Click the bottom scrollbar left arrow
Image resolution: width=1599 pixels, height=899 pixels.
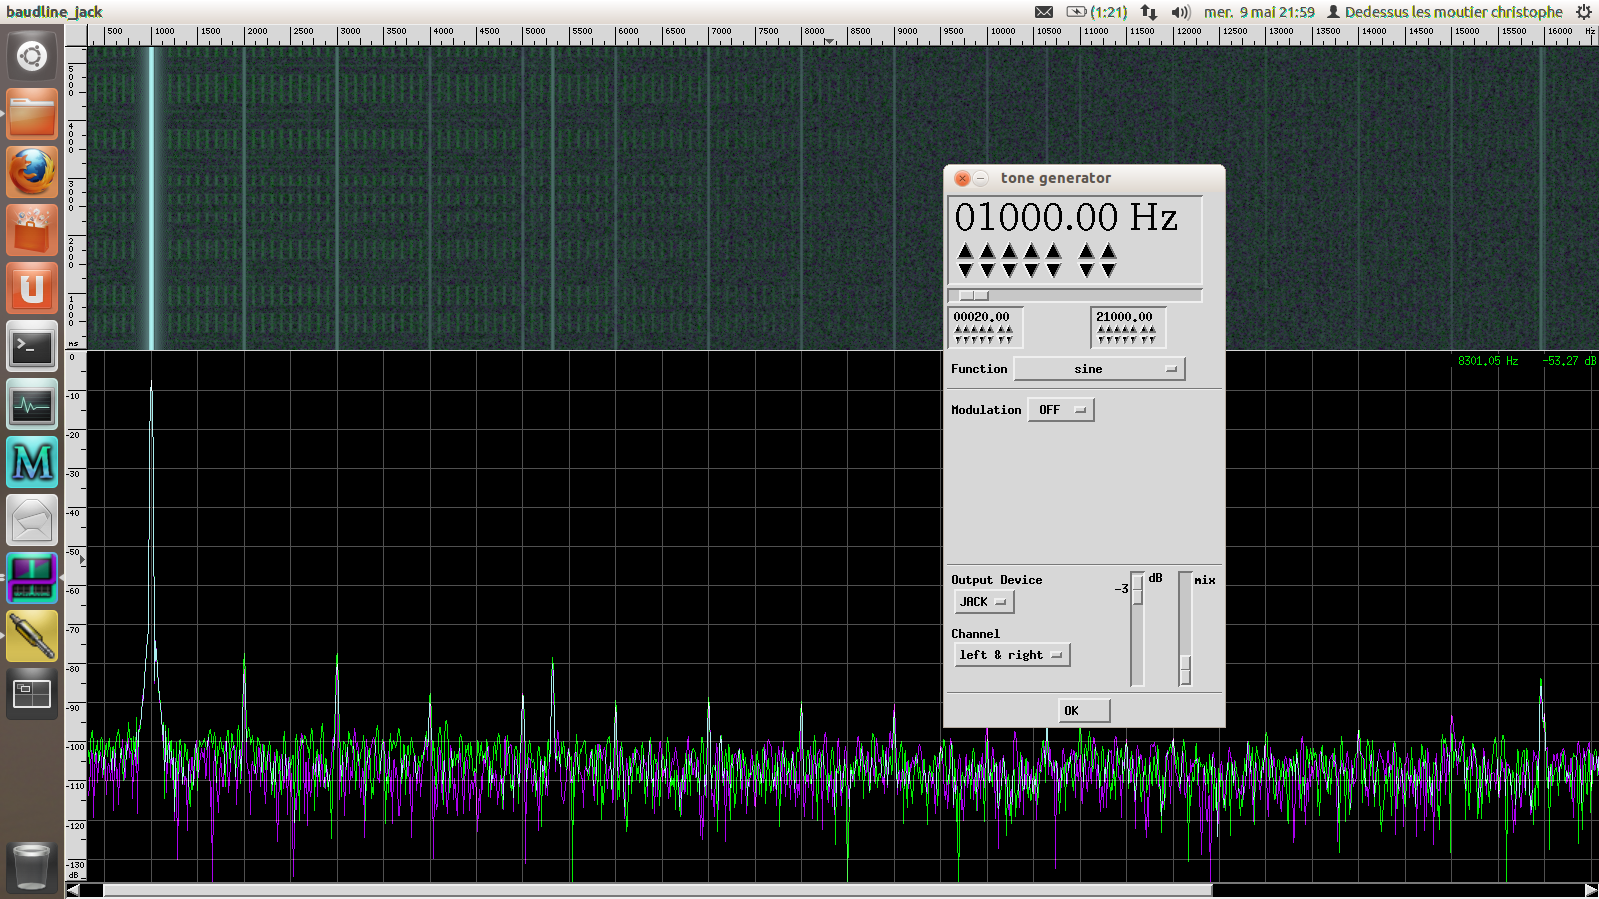pos(73,890)
